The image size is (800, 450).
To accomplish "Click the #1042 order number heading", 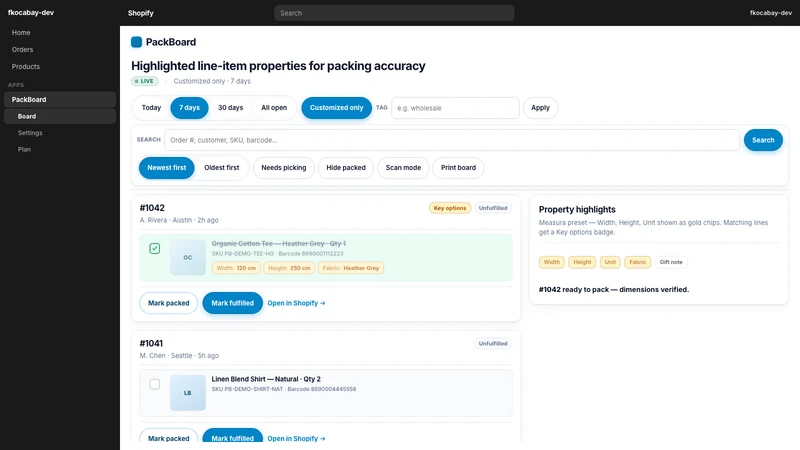I will click(152, 208).
